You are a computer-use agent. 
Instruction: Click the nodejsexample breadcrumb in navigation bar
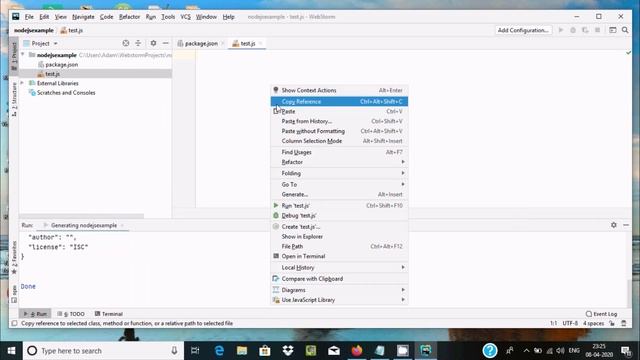tap(34, 30)
